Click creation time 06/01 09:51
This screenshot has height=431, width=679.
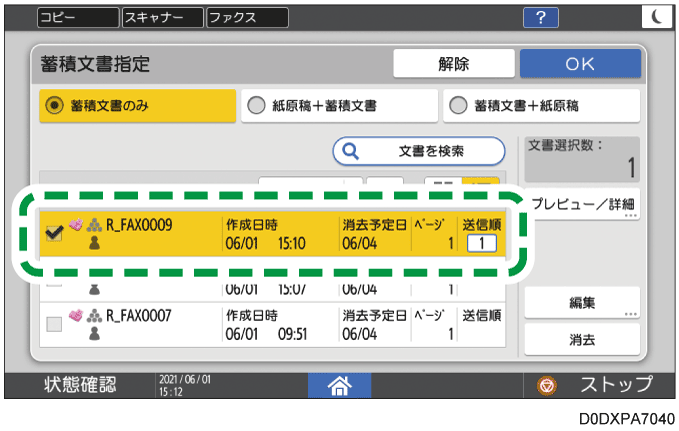[x=266, y=334]
